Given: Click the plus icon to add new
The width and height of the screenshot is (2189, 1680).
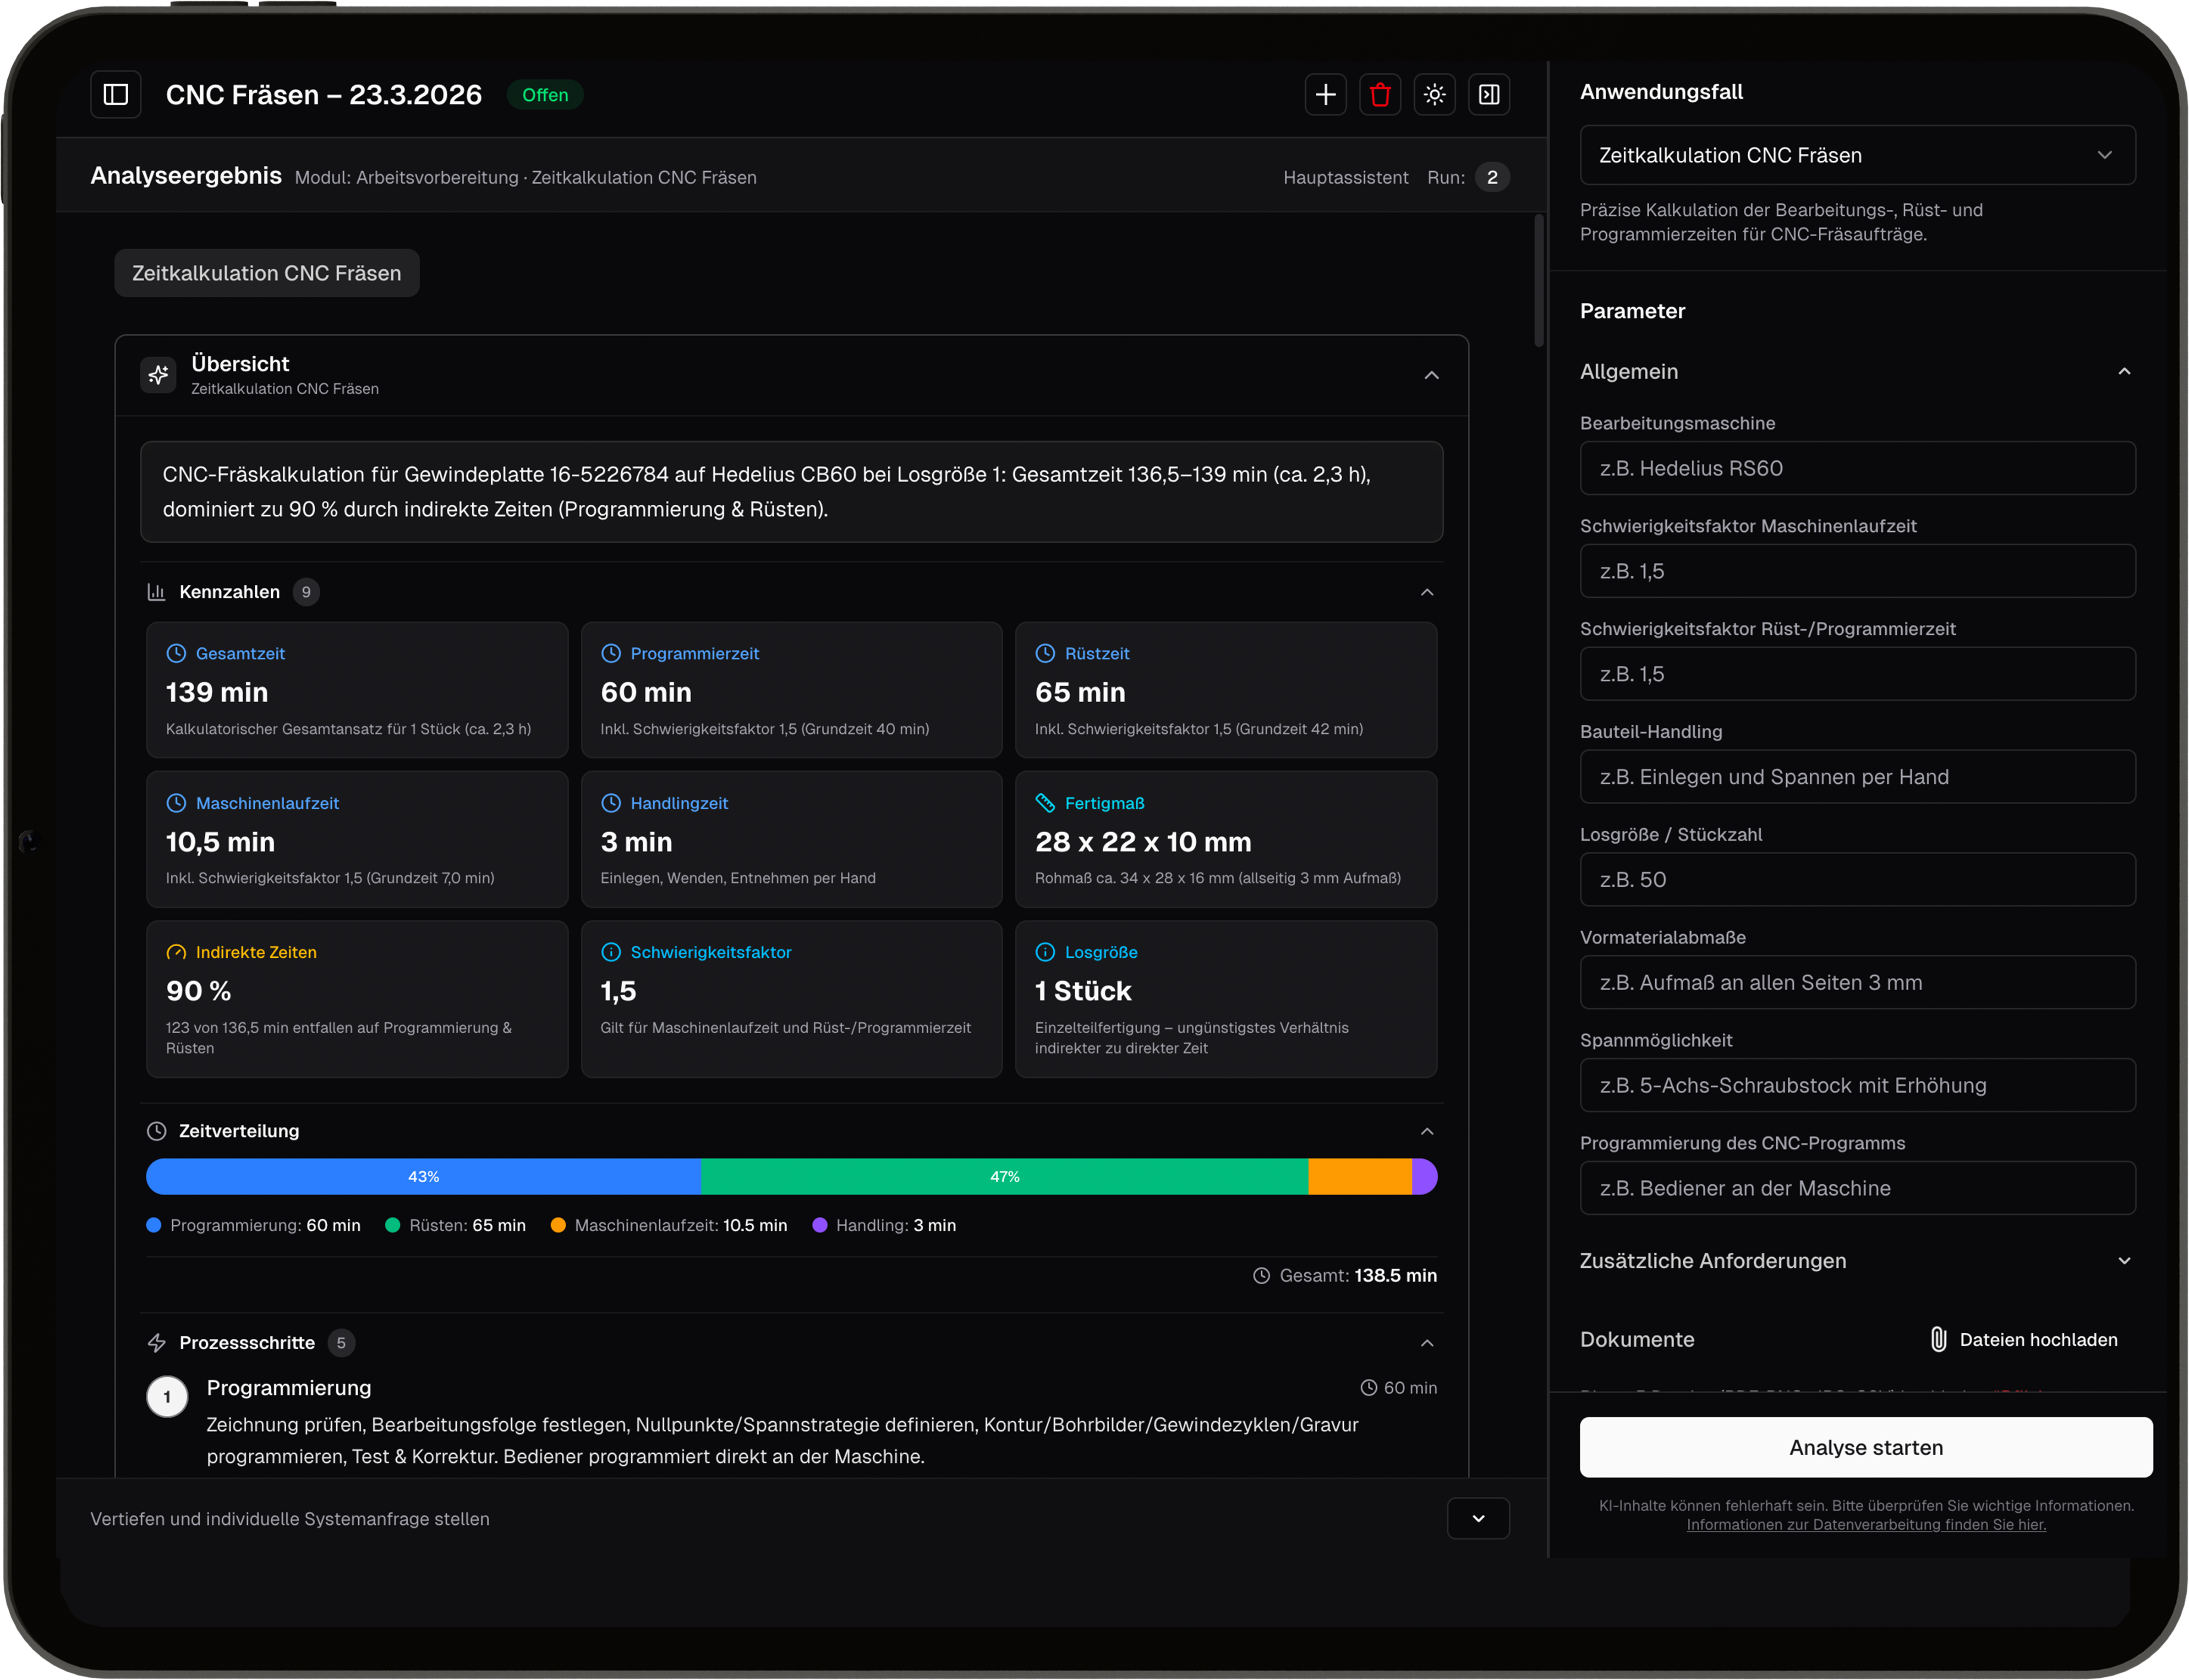Looking at the screenshot, I should tap(1325, 95).
